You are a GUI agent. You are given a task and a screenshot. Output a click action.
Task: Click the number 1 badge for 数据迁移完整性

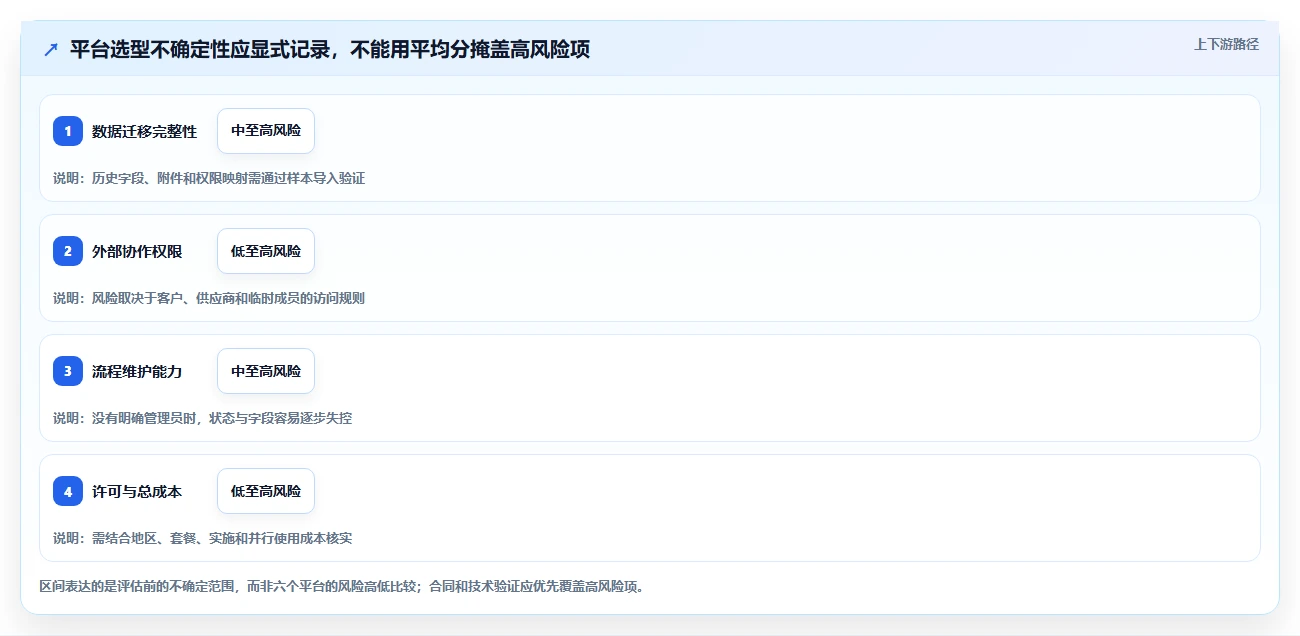click(x=68, y=131)
